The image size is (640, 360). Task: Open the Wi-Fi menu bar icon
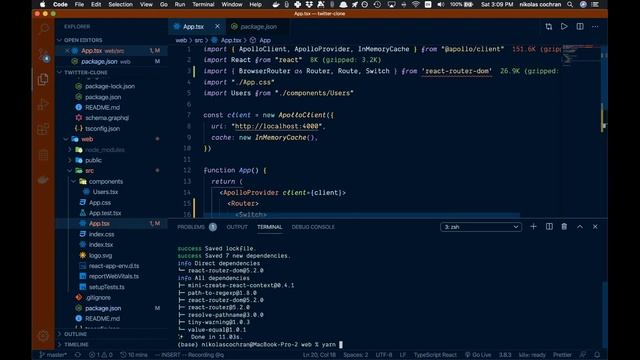(x=416, y=4)
